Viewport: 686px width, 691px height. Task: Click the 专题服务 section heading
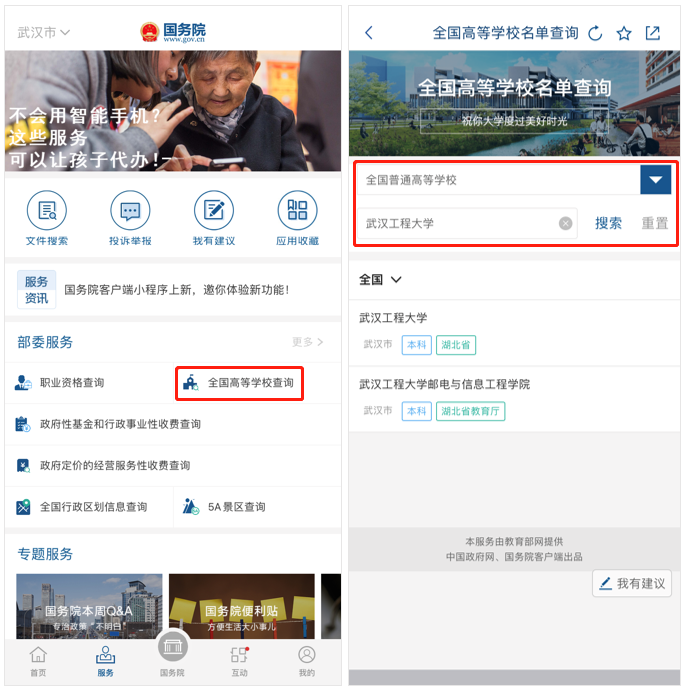pos(45,554)
